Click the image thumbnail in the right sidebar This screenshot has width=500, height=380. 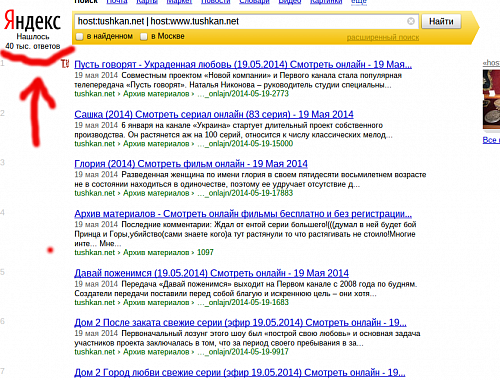(x=491, y=99)
